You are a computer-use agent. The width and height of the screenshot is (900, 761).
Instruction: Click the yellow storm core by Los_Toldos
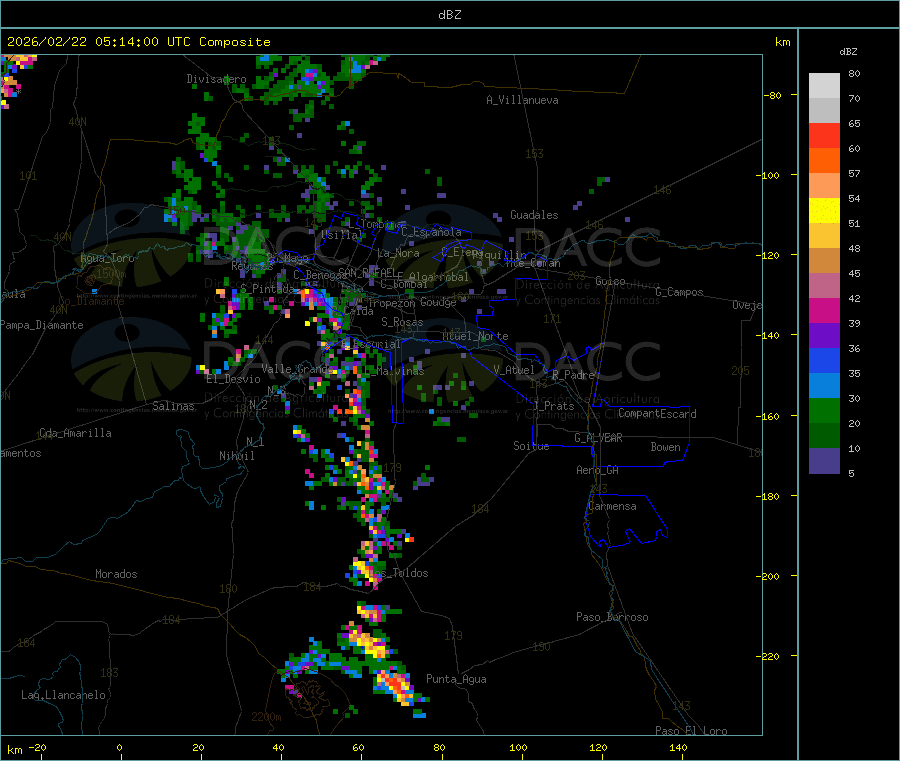tap(362, 569)
